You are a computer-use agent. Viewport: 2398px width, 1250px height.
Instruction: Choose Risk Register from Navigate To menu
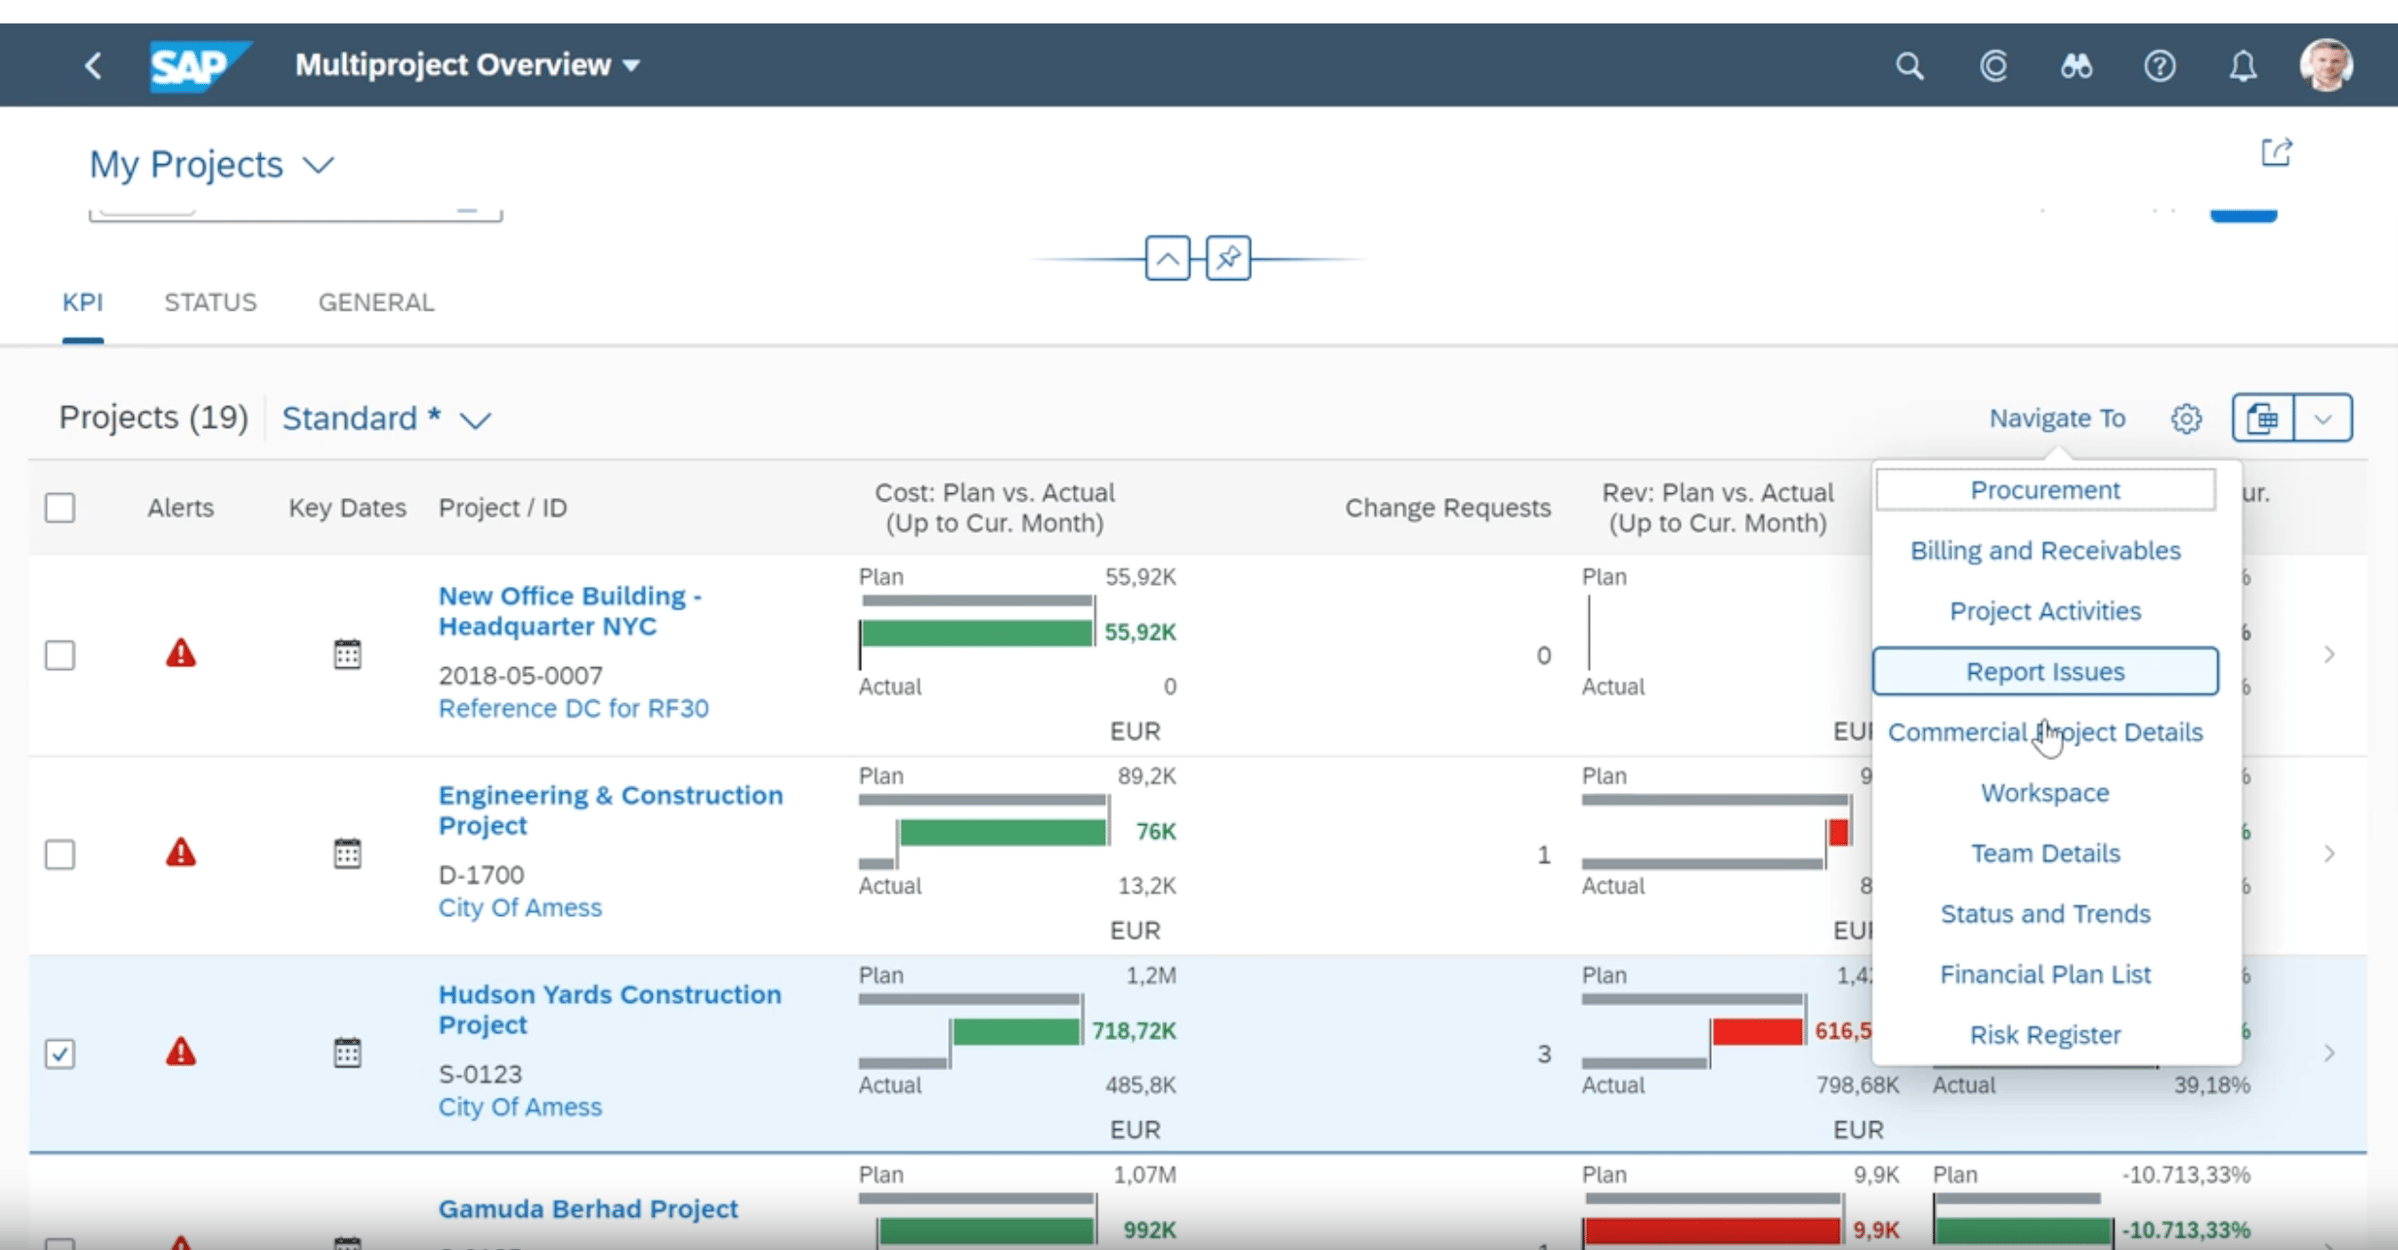[2045, 1034]
